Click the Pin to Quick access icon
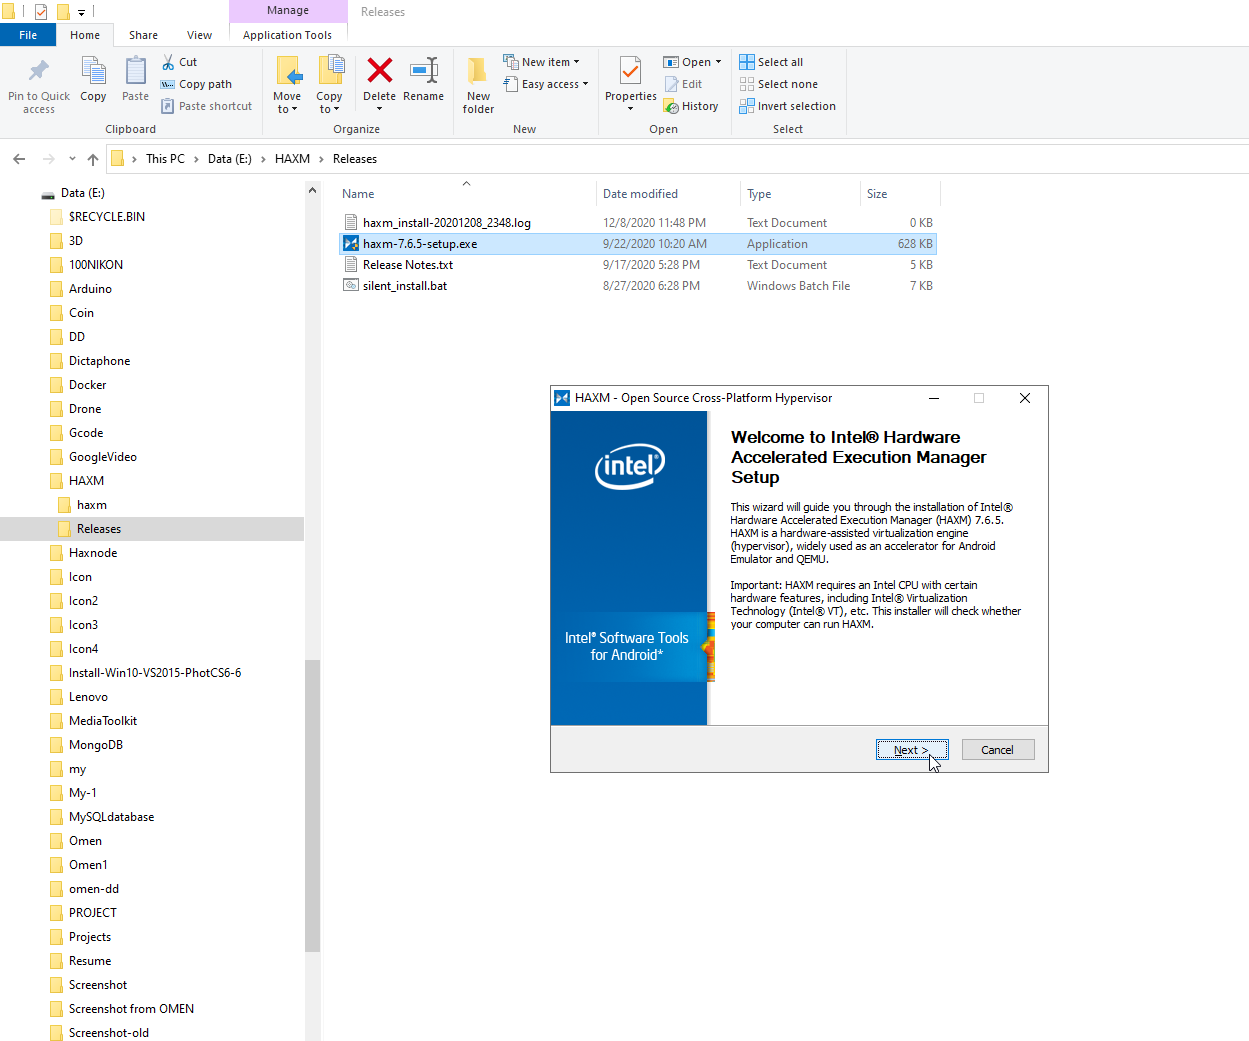 (39, 71)
